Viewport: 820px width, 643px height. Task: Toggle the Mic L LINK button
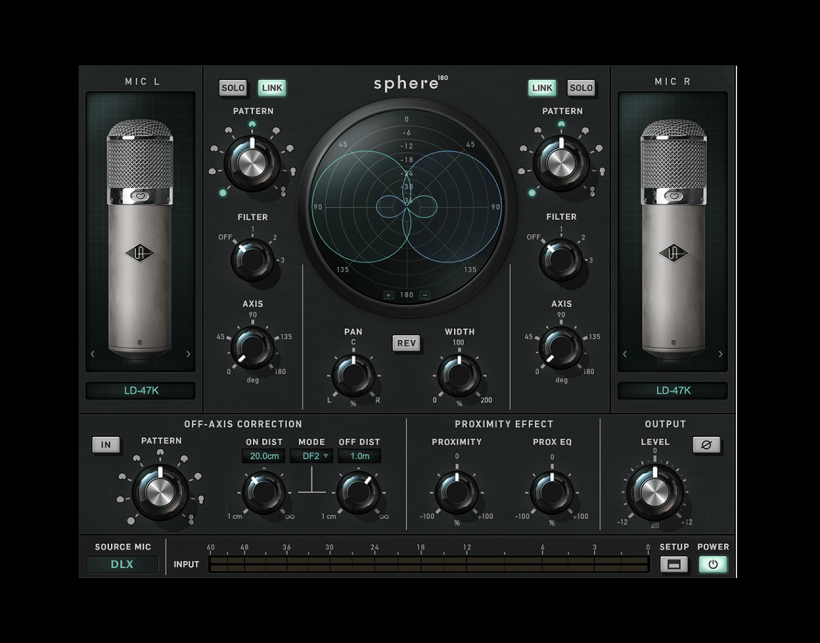pyautogui.click(x=272, y=88)
